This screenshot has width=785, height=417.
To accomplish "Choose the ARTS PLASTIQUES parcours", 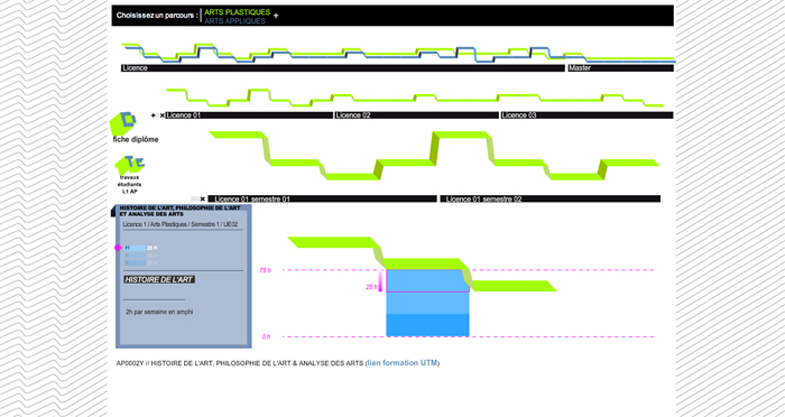I will [x=237, y=12].
